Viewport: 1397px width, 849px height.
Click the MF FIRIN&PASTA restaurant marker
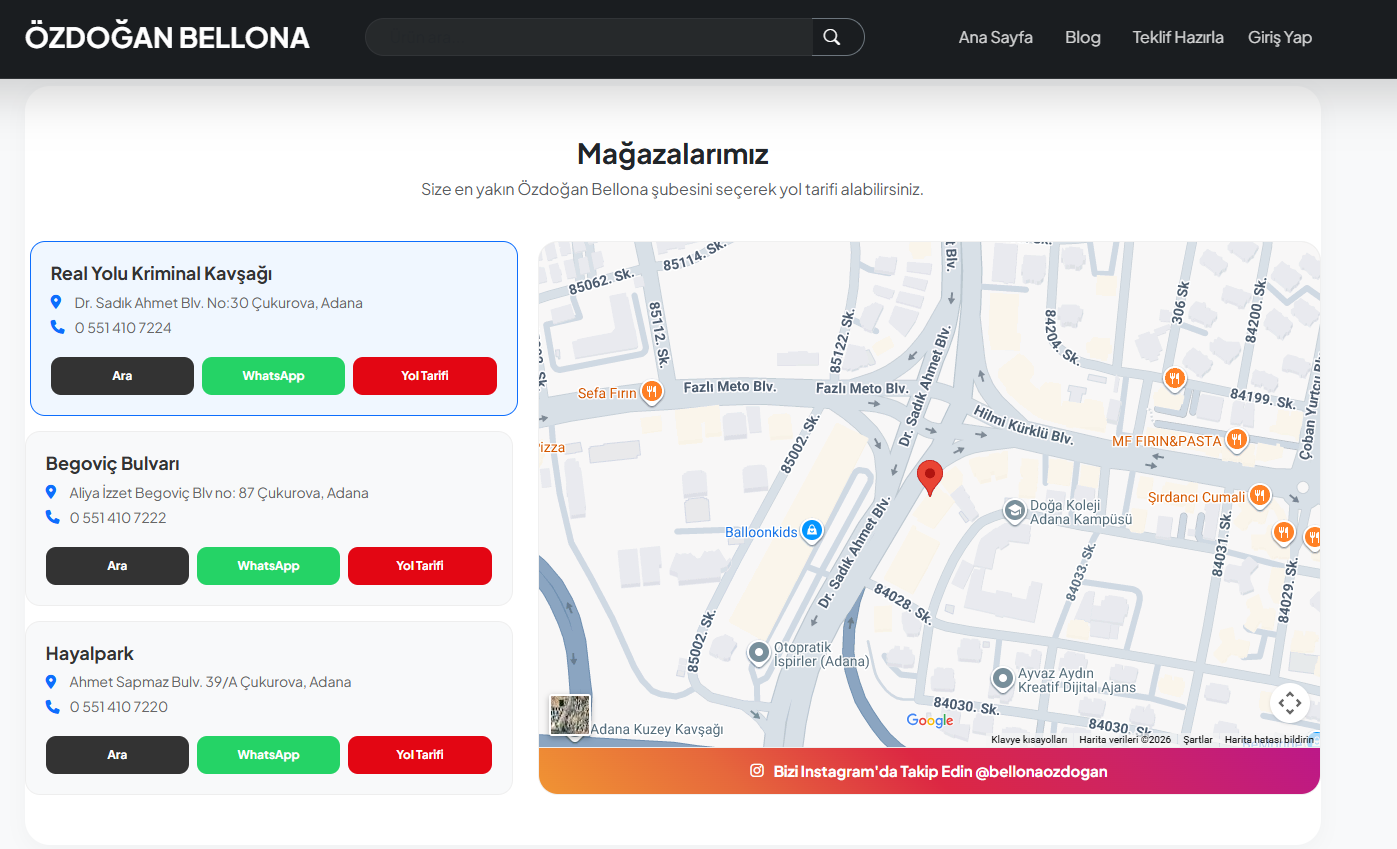pyautogui.click(x=1237, y=440)
